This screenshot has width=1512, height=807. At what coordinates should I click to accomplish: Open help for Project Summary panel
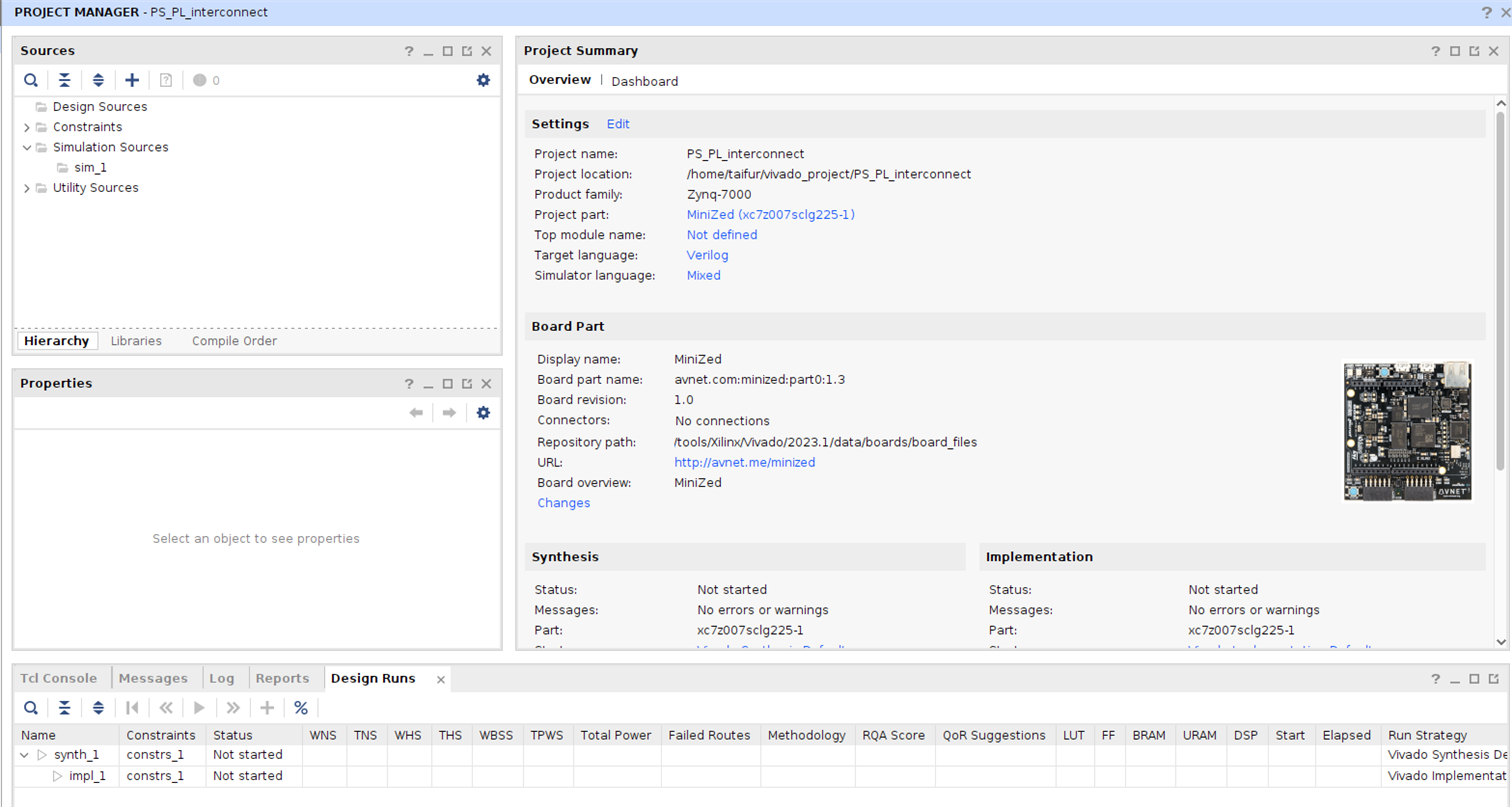1435,51
